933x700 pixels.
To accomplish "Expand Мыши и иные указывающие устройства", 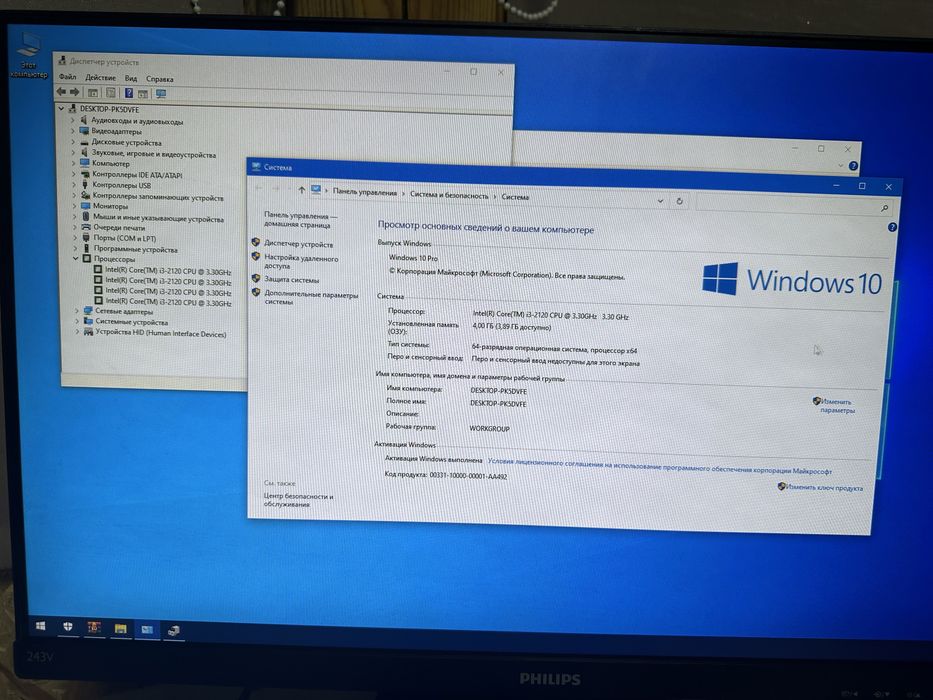I will pos(75,217).
